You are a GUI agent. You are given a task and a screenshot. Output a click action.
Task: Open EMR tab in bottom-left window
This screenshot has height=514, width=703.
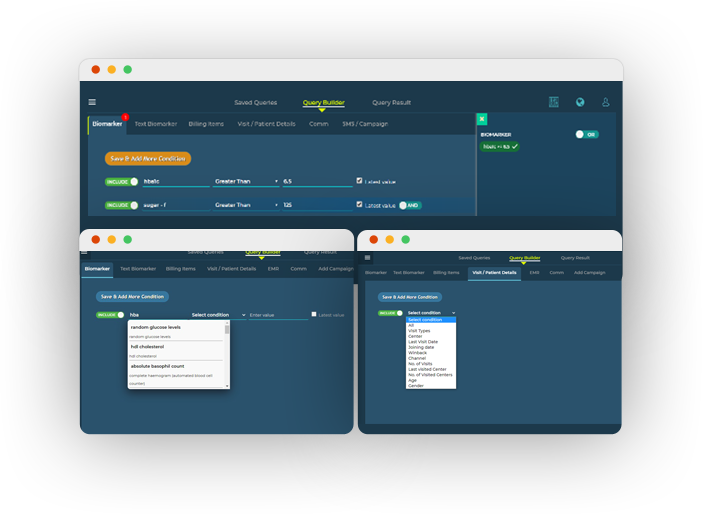[x=273, y=269]
